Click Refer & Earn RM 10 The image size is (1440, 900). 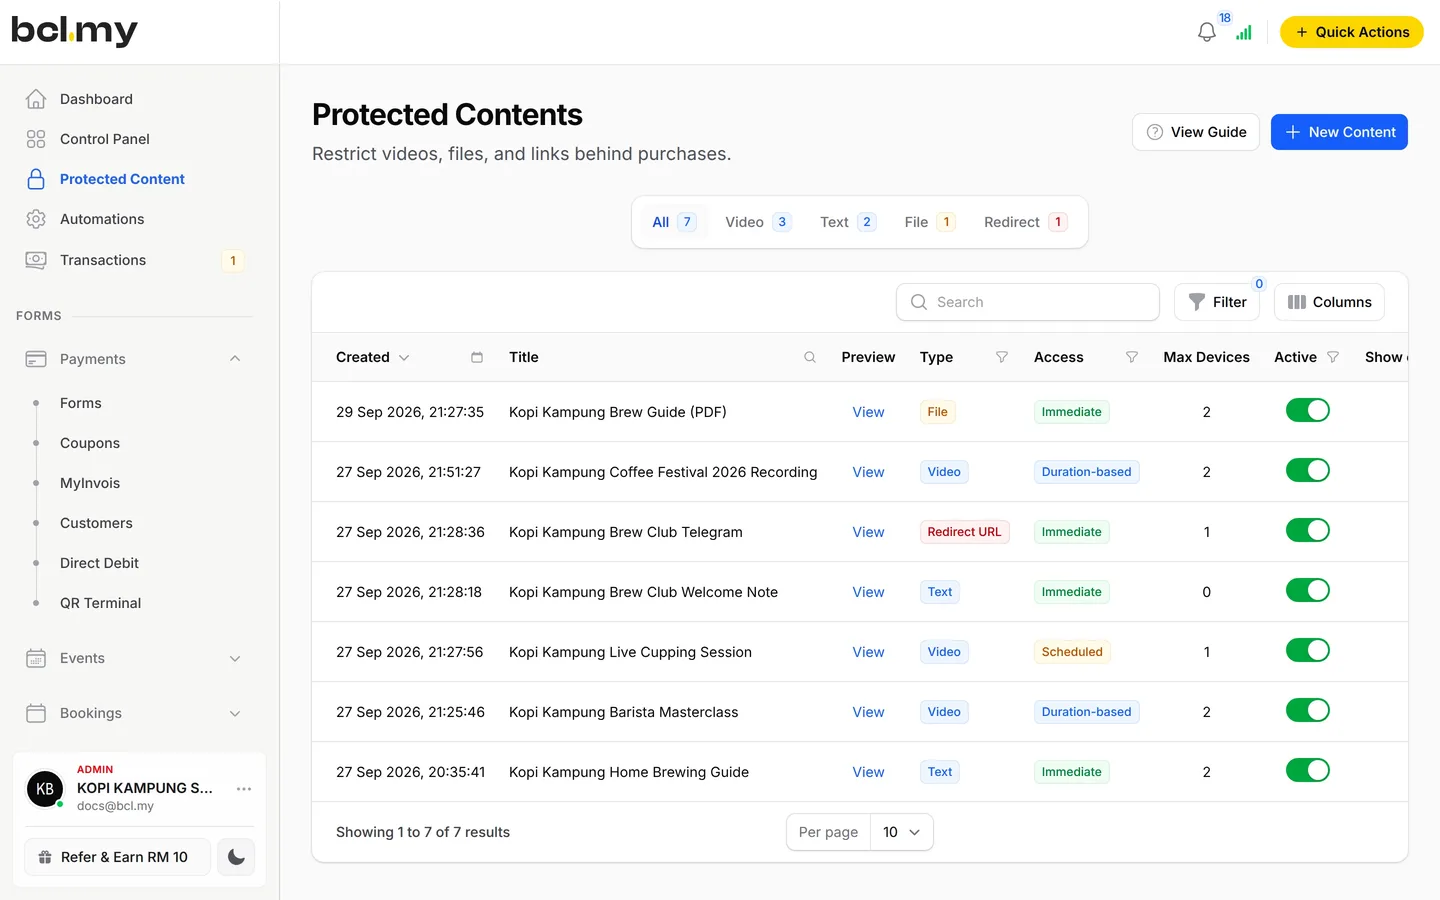pos(117,857)
